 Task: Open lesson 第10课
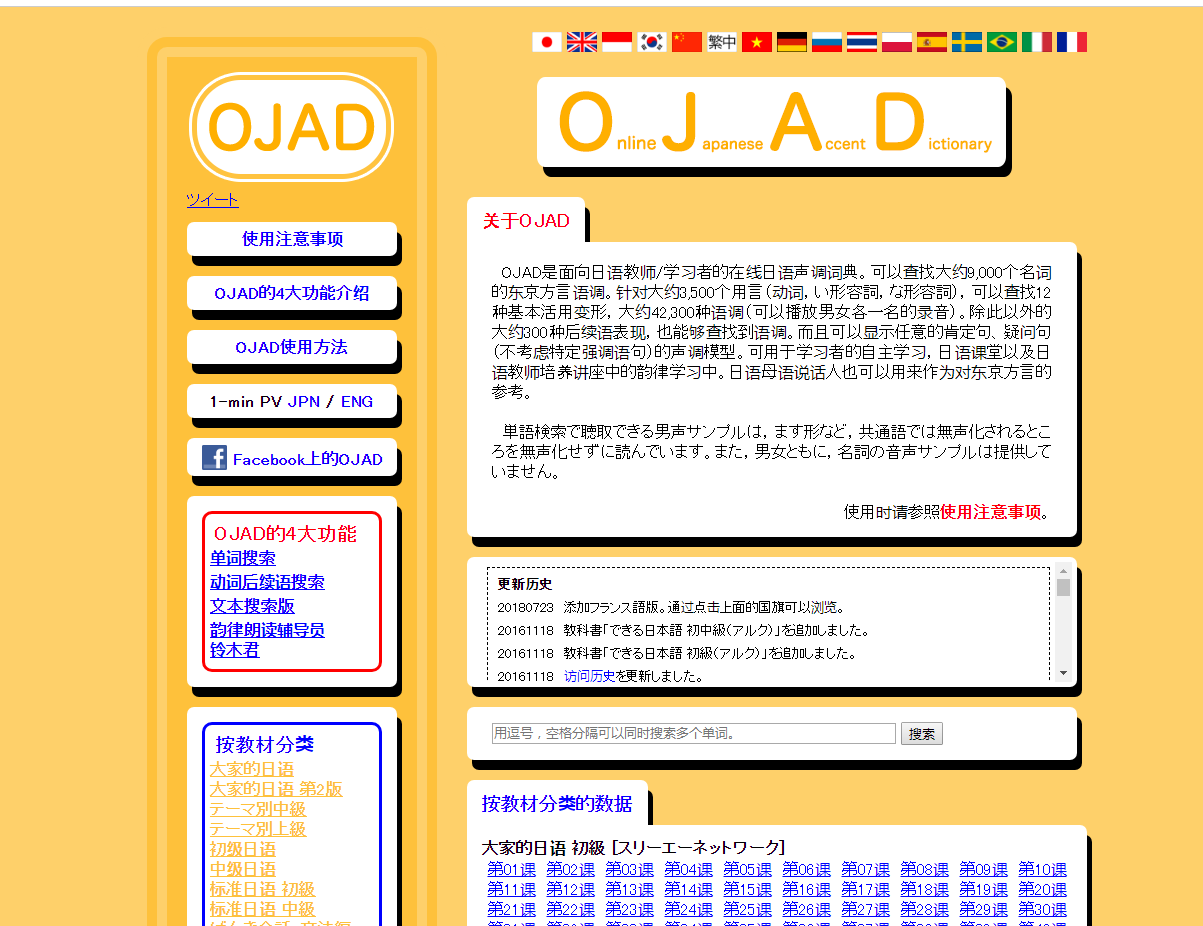point(1043,870)
